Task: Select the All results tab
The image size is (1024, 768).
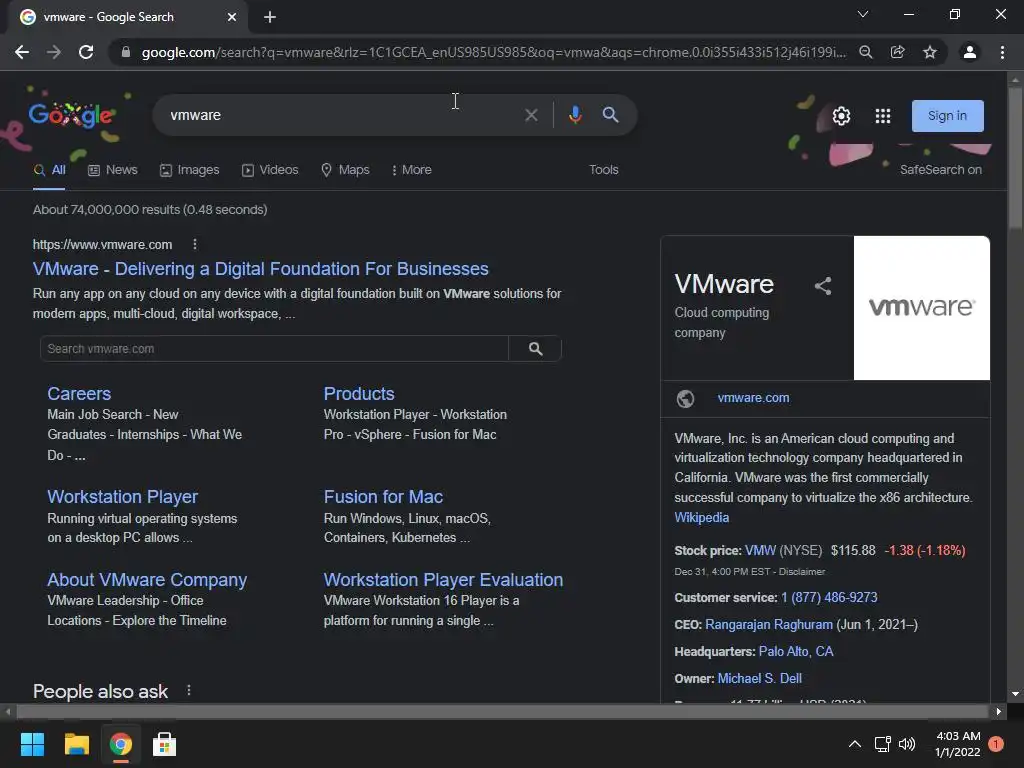Action: (50, 170)
